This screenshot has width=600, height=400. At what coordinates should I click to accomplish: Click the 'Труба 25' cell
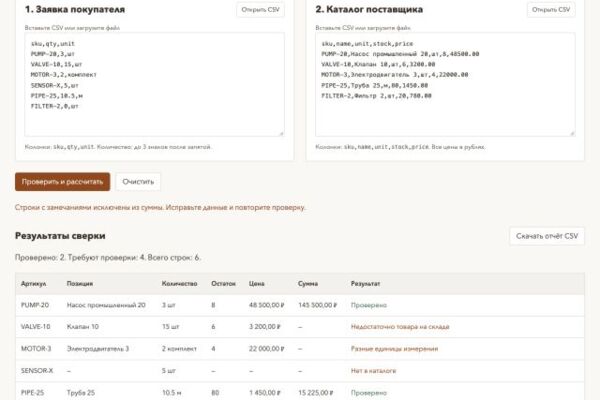(81, 393)
